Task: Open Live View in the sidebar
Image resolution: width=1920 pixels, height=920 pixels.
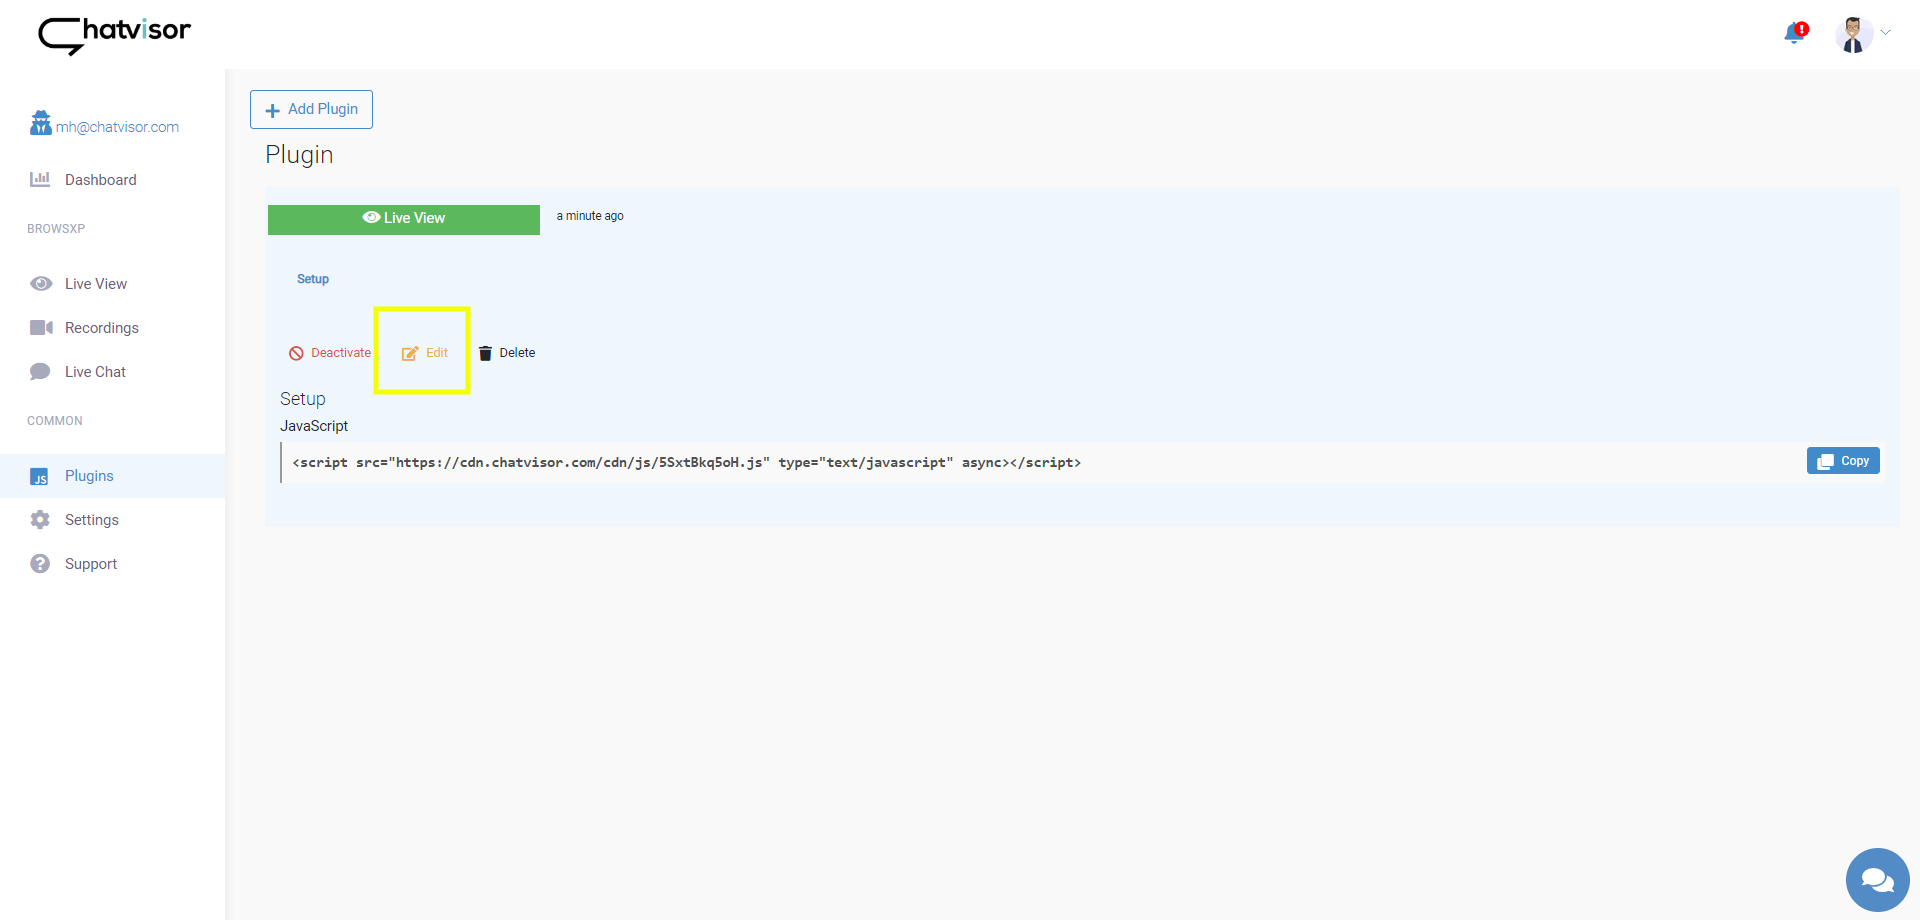Action: 96,284
